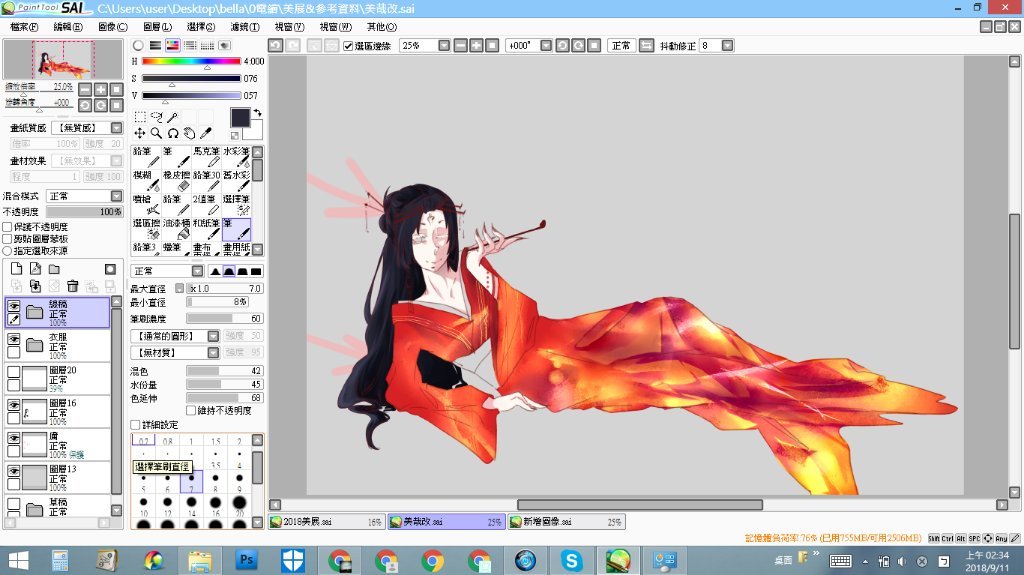This screenshot has height=575, width=1024.
Task: Open the 編輯 menu
Action: point(68,27)
